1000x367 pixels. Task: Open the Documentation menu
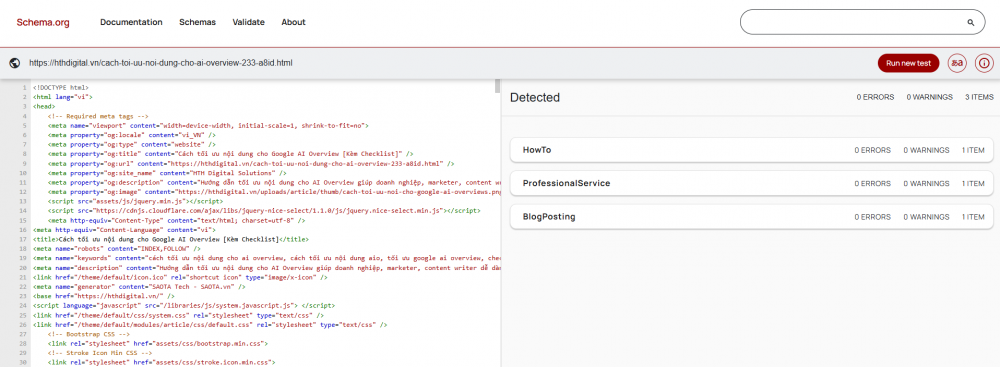pos(131,22)
